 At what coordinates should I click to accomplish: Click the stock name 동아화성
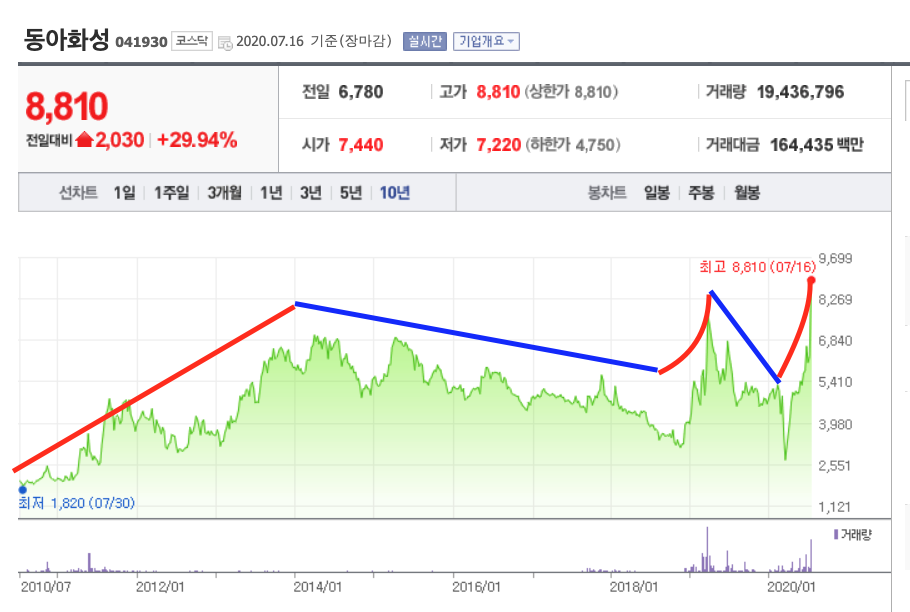click(x=66, y=40)
